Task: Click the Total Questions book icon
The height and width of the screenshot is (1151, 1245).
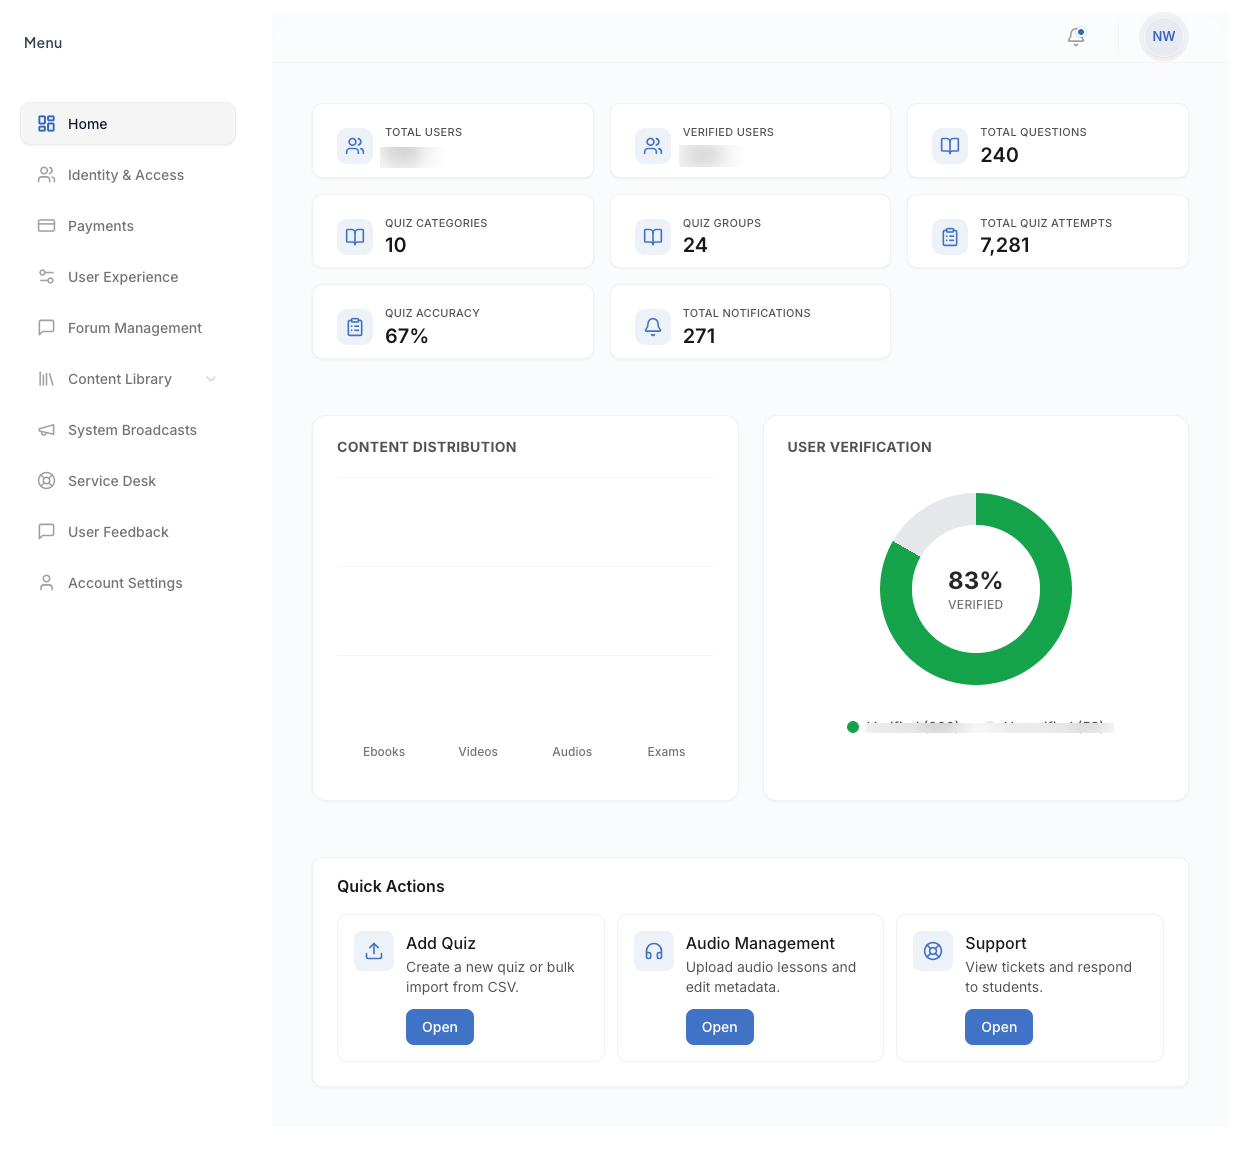Action: (x=950, y=146)
